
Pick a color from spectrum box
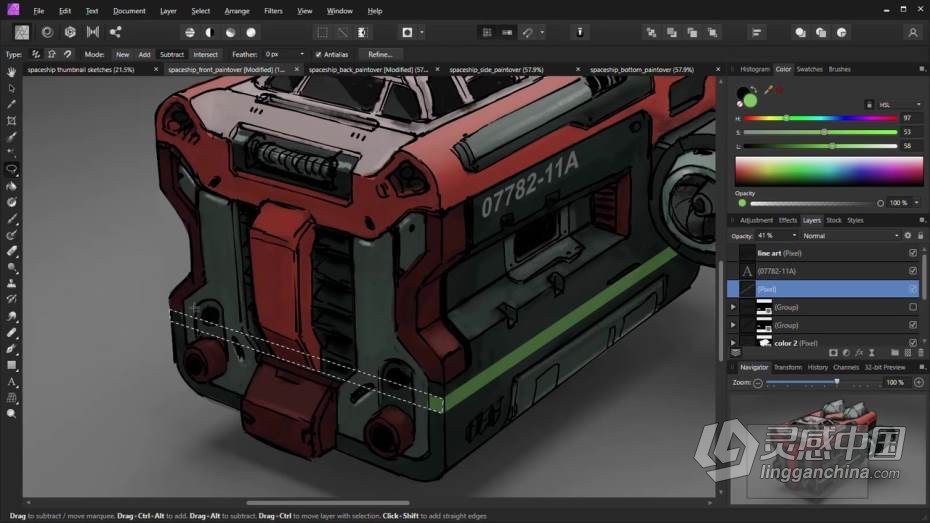829,171
